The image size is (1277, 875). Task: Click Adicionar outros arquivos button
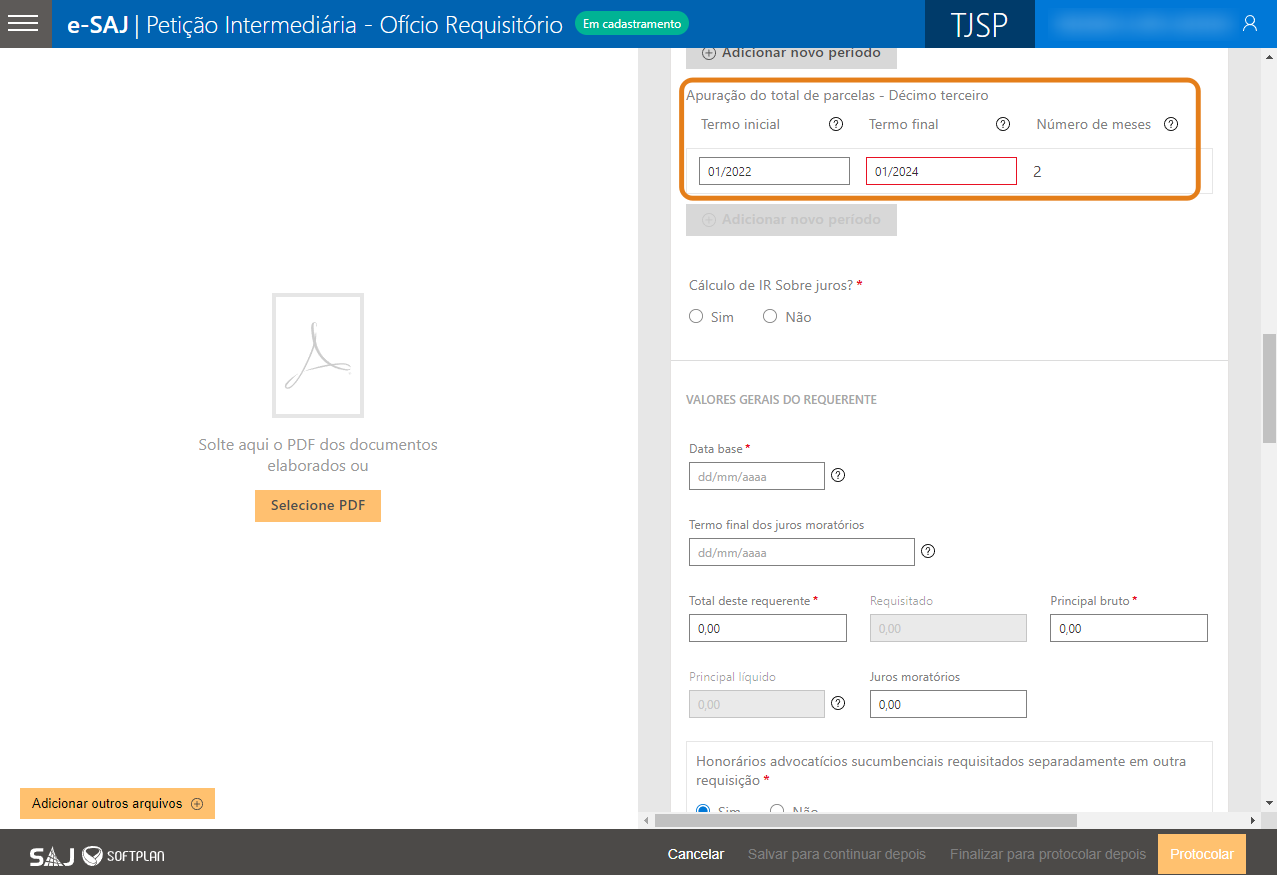tap(117, 804)
